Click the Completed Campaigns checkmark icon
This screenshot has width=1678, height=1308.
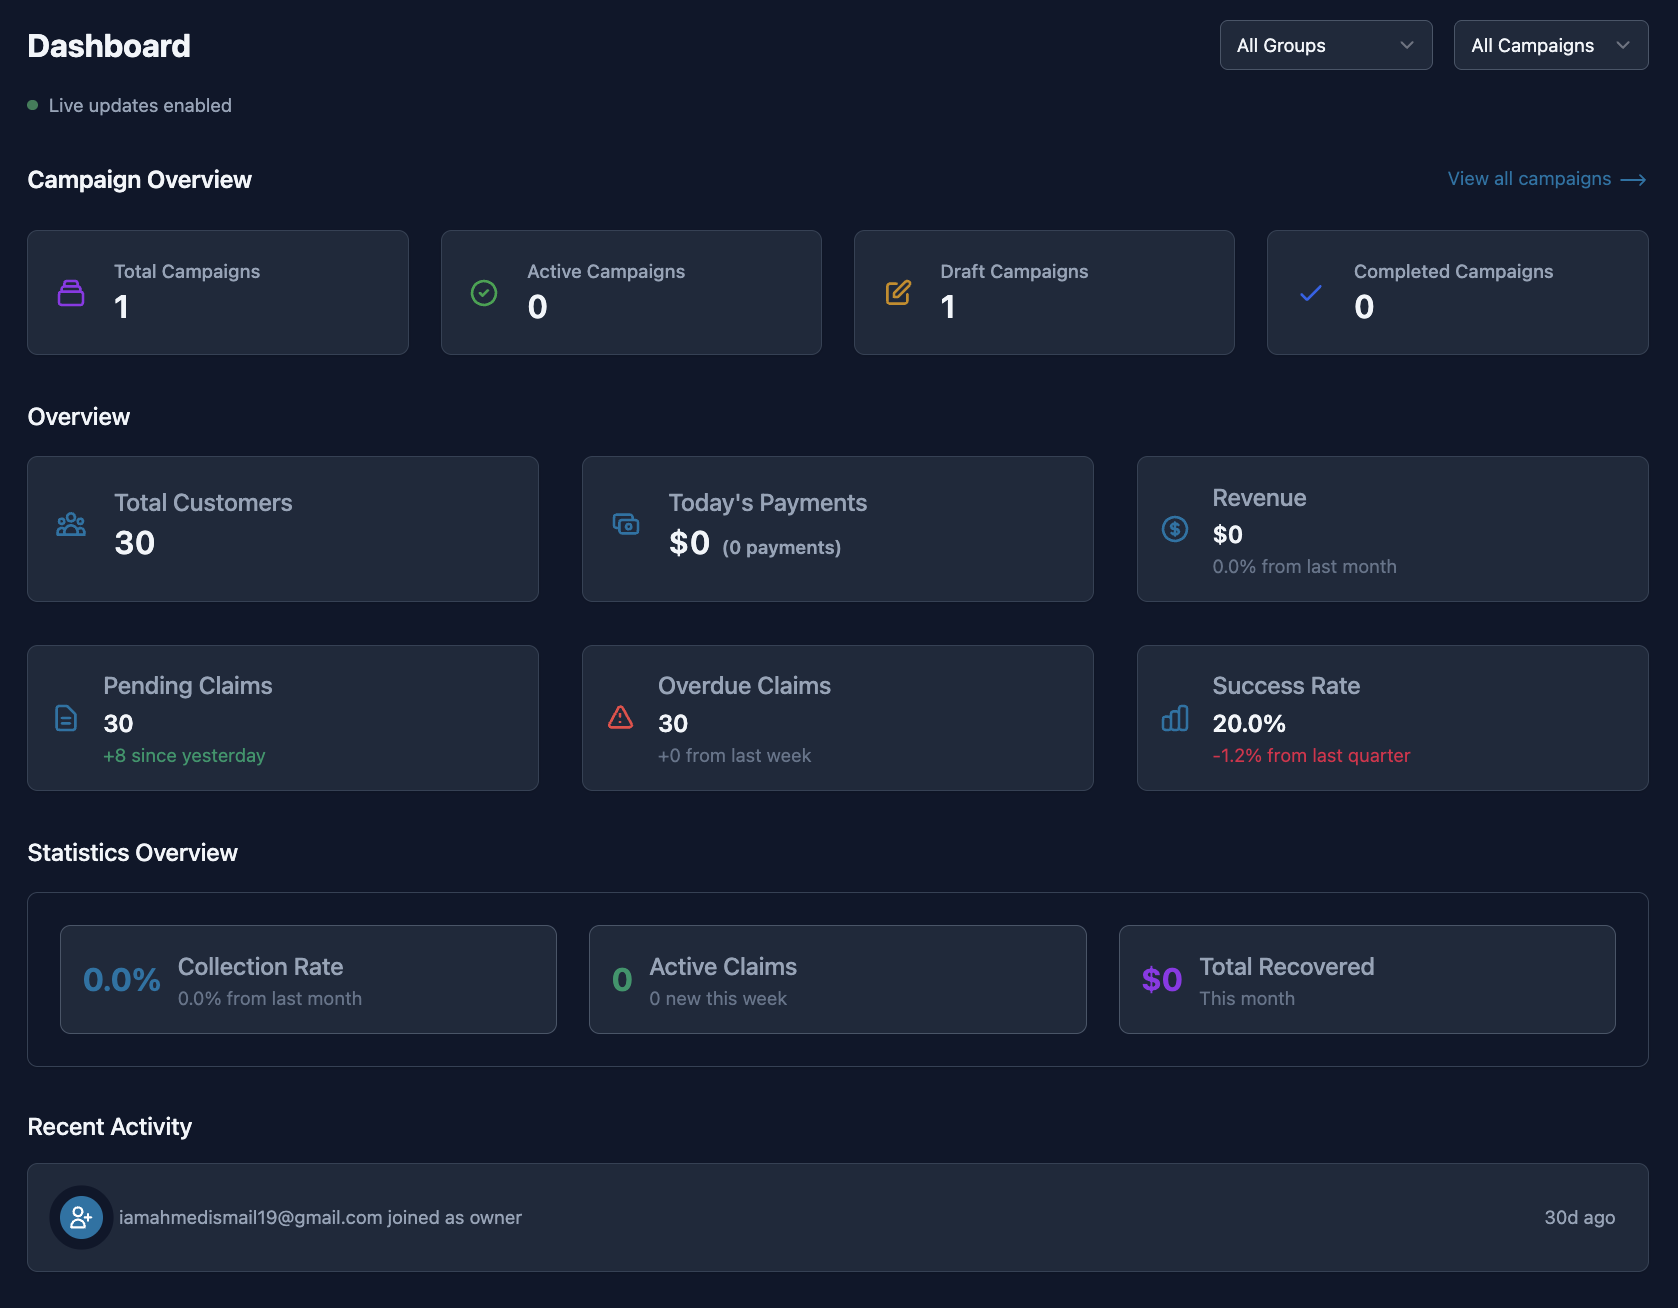[x=1310, y=292]
